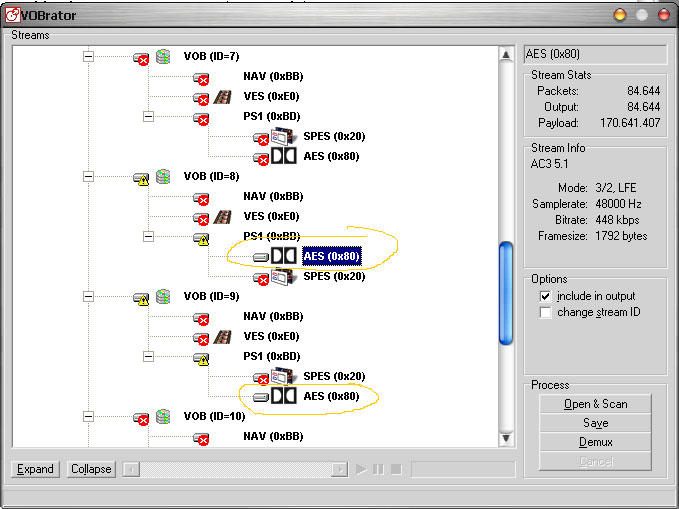
Task: Toggle the excluded state icon of SPES (0x20) in VOB ID=8
Action: point(261,279)
